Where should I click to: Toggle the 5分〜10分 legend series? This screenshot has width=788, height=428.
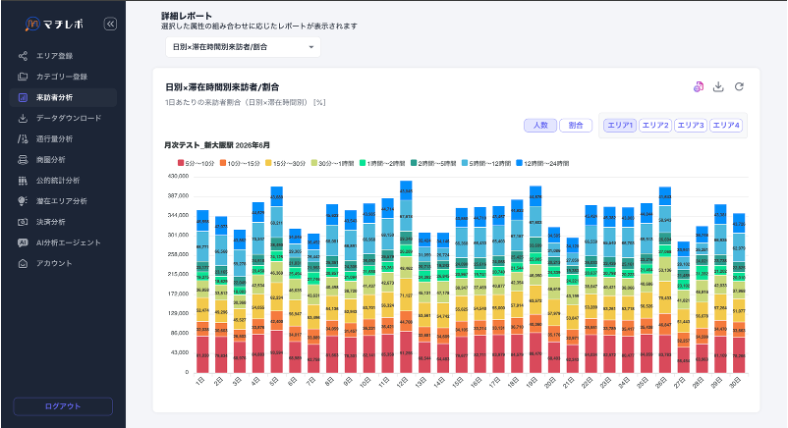[x=196, y=163]
